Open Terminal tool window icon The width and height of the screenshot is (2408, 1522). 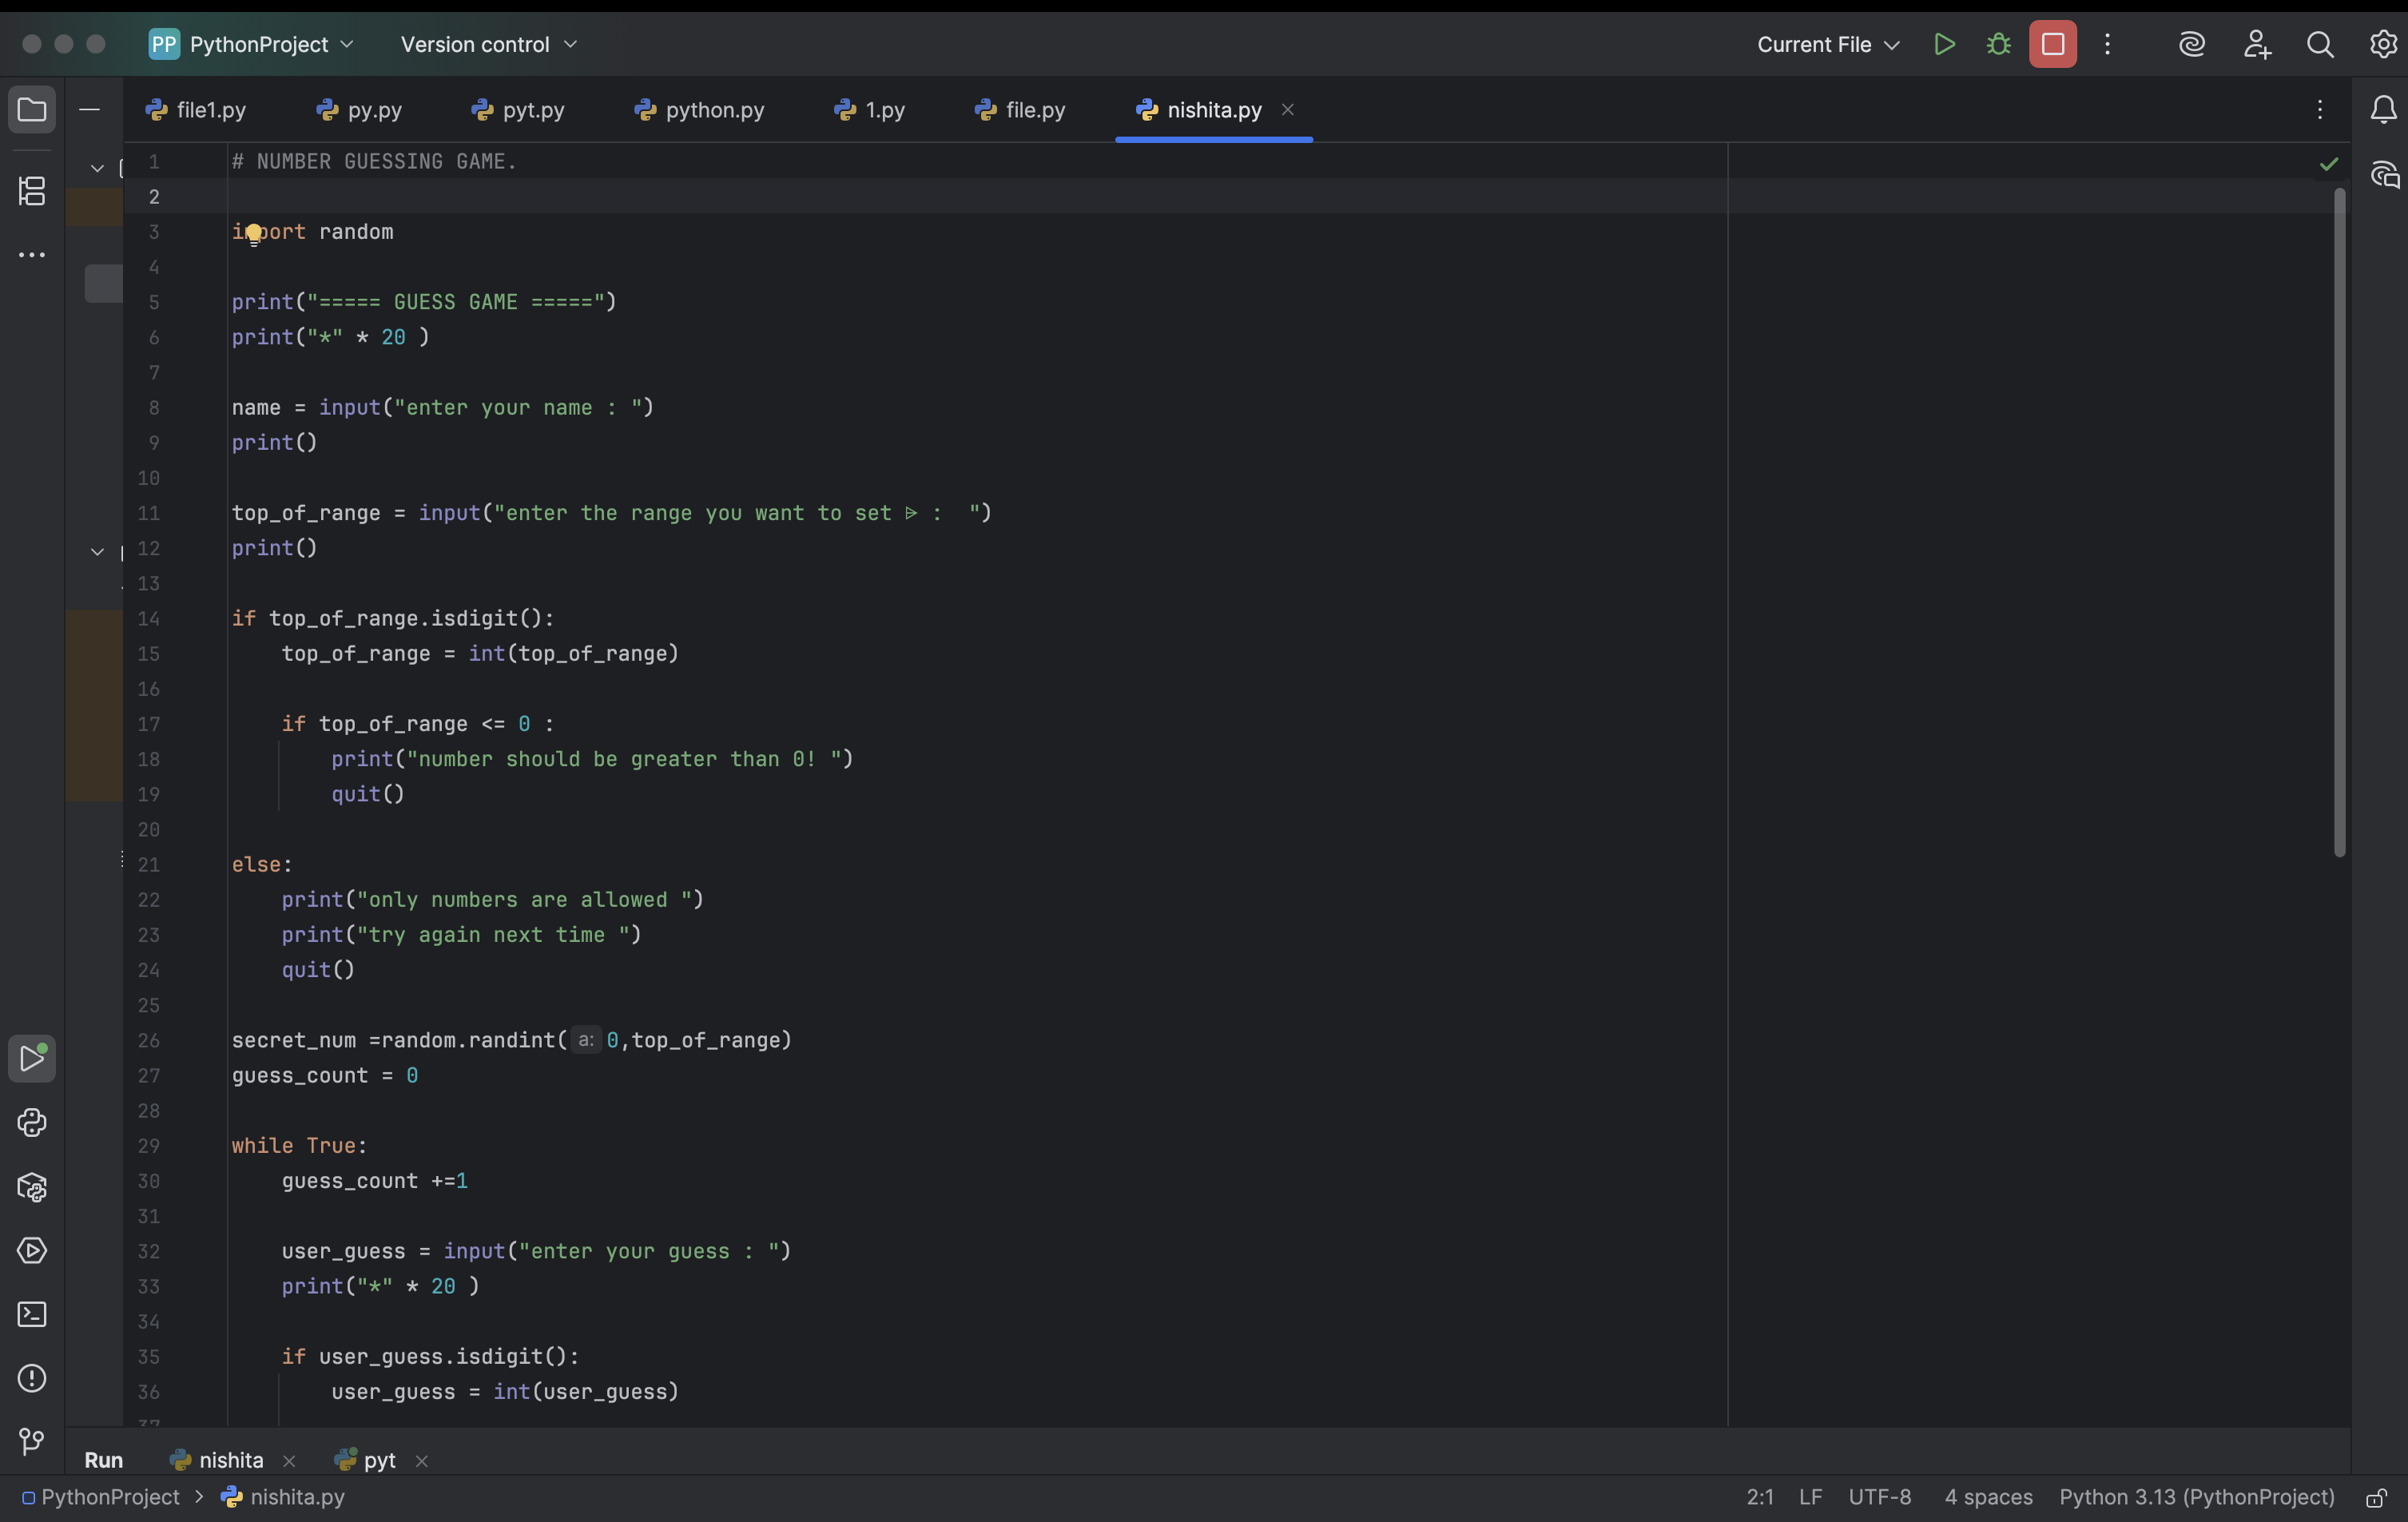(32, 1314)
